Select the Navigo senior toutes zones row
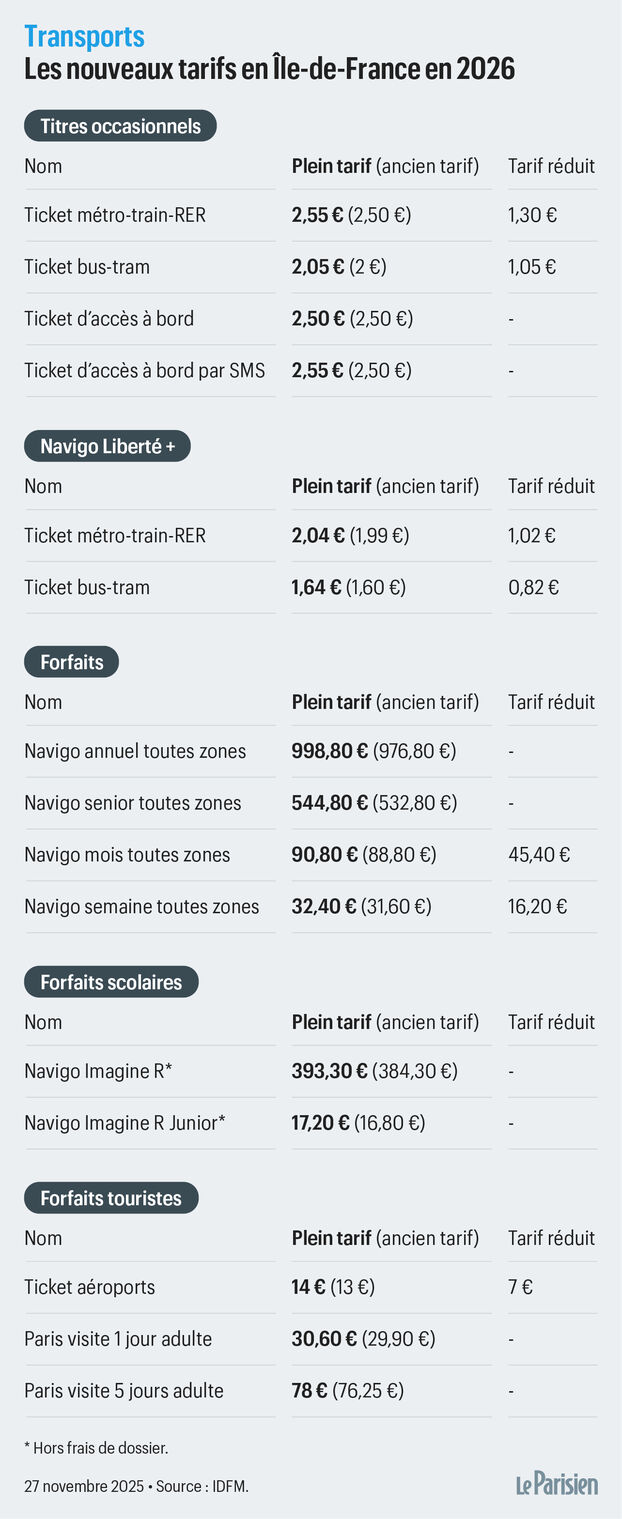This screenshot has width=622, height=1519. (133, 803)
